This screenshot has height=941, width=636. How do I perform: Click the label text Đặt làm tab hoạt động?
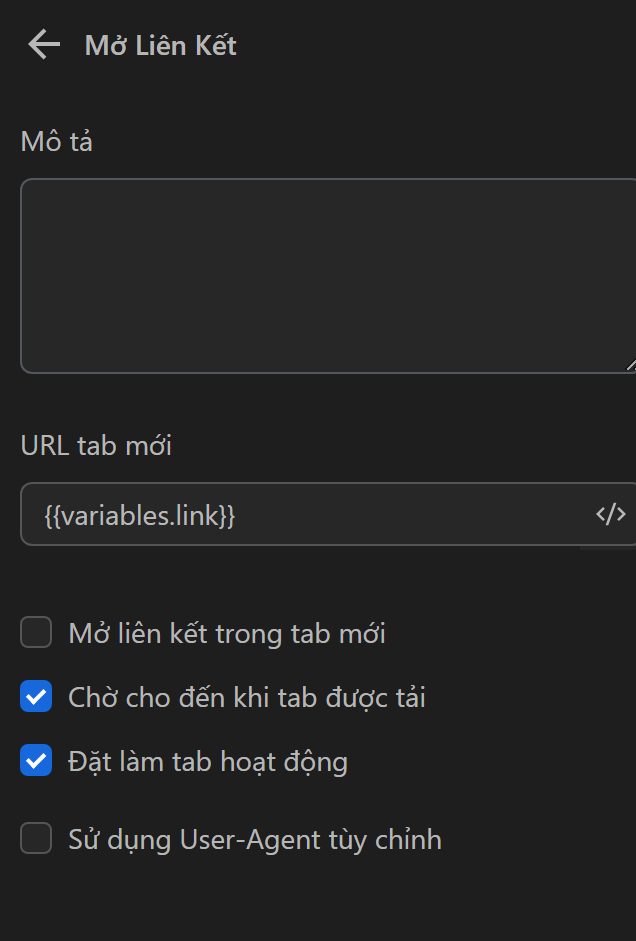tap(208, 762)
